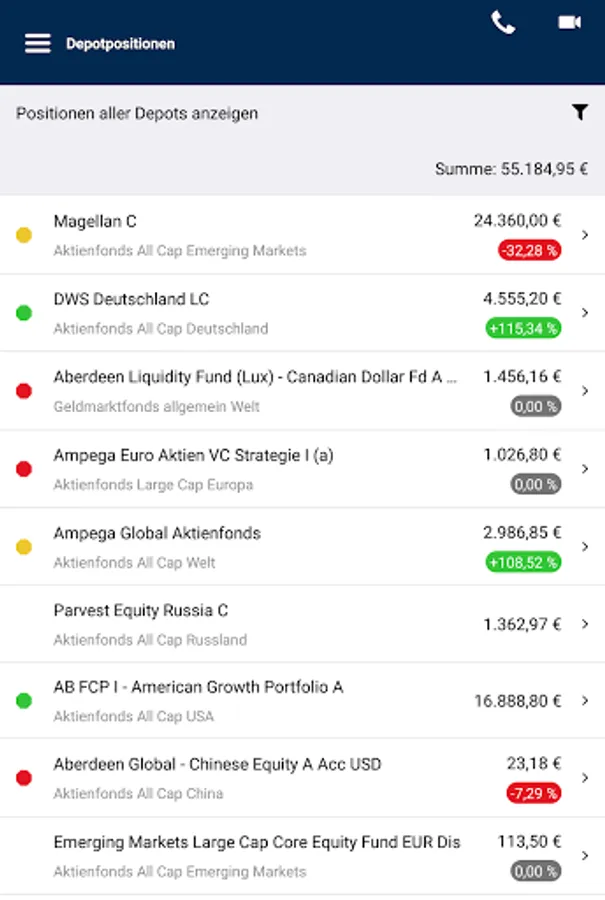Image resolution: width=605 pixels, height=900 pixels.
Task: Click the -32,28 % red badge
Action: click(x=529, y=250)
